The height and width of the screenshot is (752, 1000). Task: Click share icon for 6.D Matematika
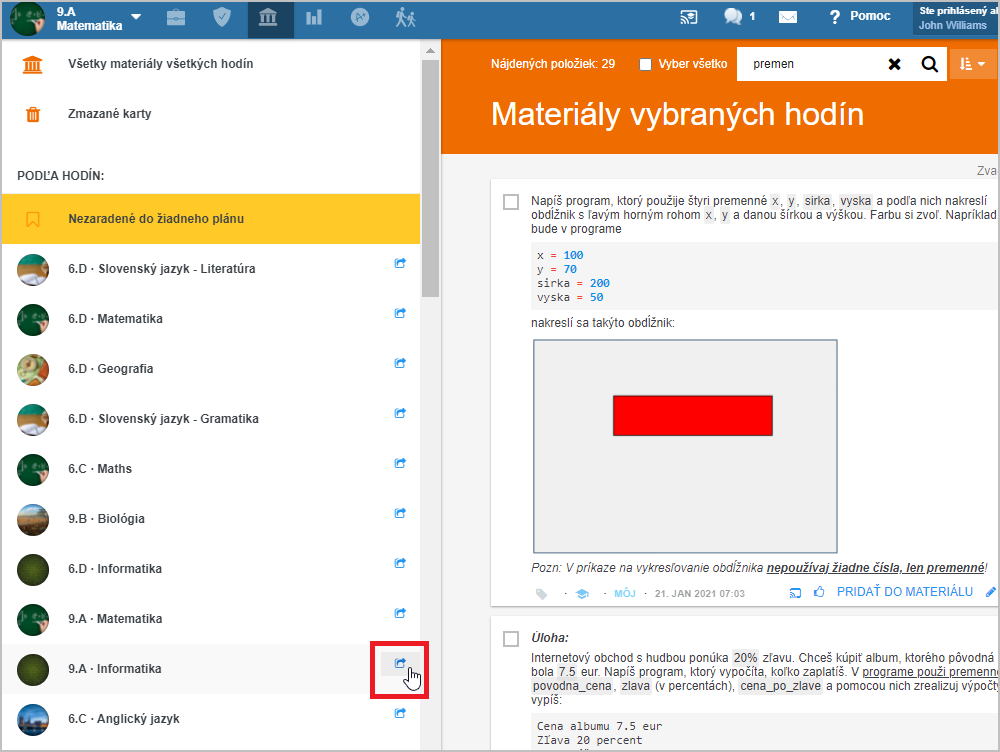tap(400, 313)
